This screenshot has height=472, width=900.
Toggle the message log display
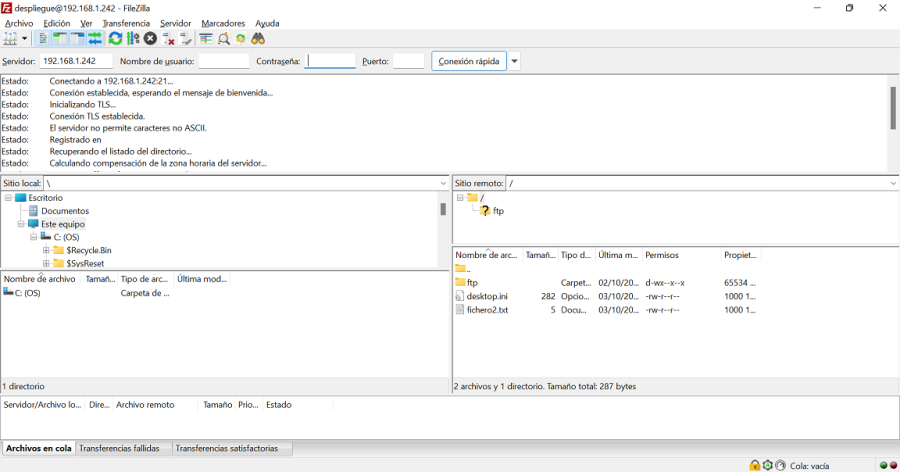pos(43,39)
